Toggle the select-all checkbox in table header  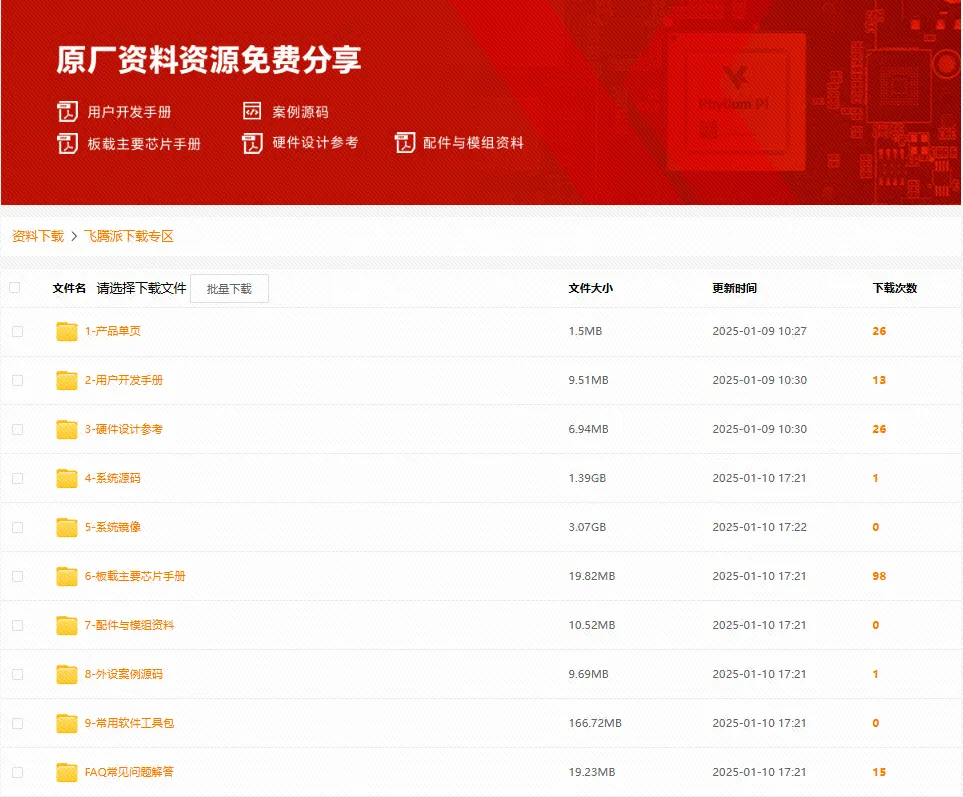[15, 287]
